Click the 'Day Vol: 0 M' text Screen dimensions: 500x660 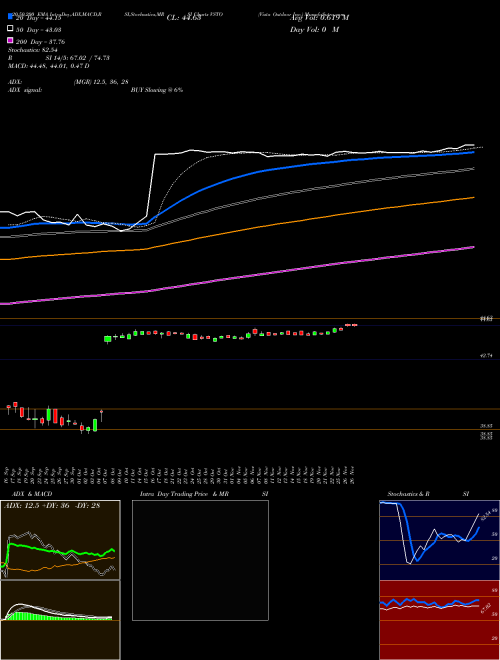[x=314, y=29]
